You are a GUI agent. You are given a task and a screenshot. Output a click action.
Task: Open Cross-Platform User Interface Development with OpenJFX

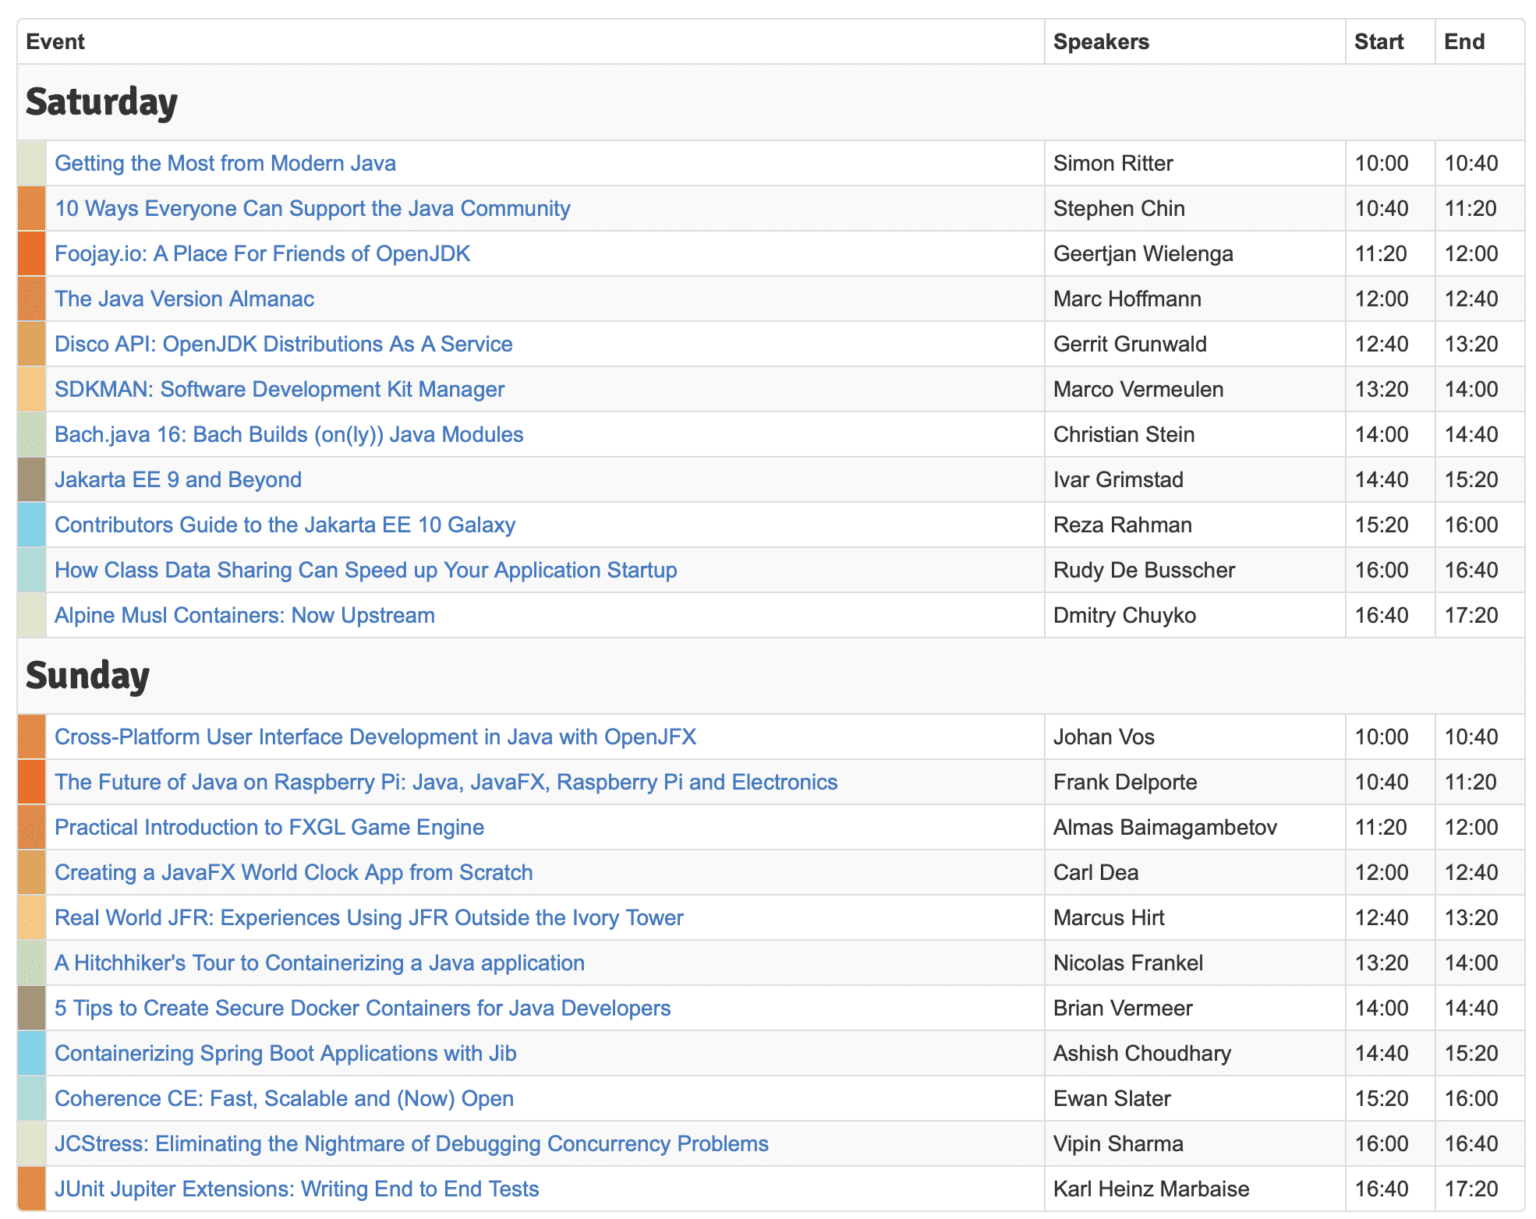(x=375, y=737)
